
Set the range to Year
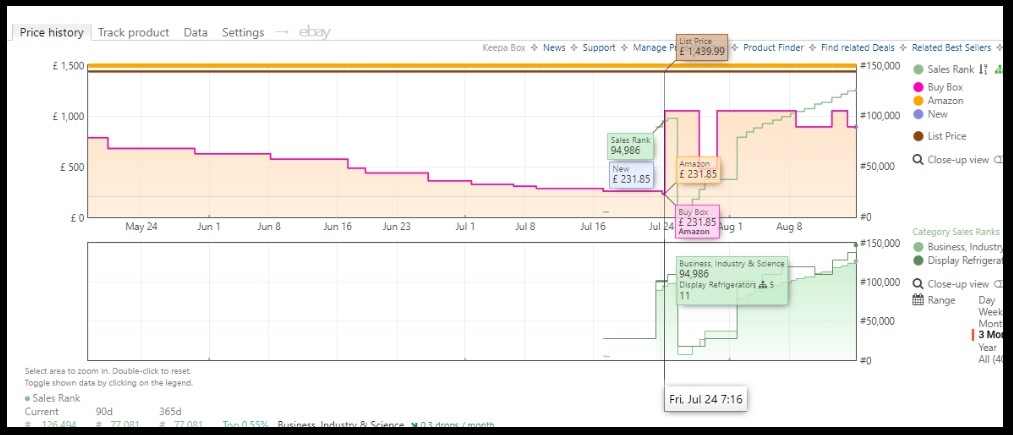(x=987, y=347)
